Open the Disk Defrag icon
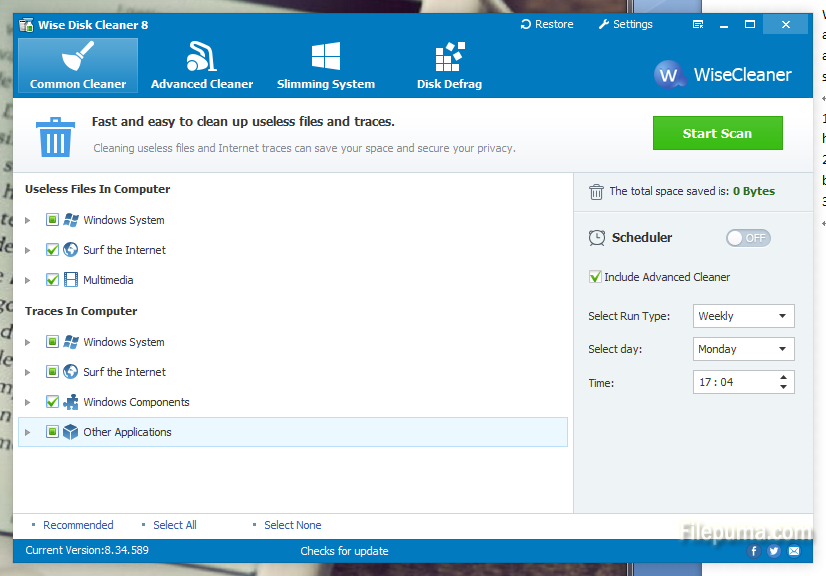This screenshot has height=576, width=826. [x=449, y=57]
